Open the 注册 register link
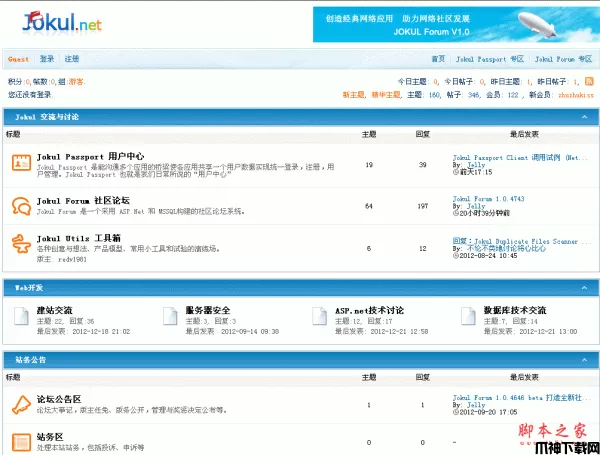The width and height of the screenshot is (600, 455). pos(72,59)
